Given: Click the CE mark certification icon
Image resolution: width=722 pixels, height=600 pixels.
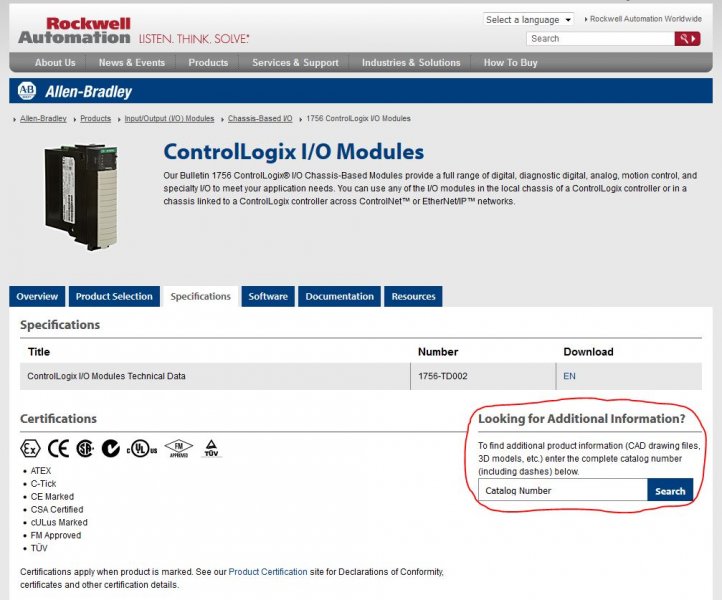Looking at the screenshot, I should point(58,448).
